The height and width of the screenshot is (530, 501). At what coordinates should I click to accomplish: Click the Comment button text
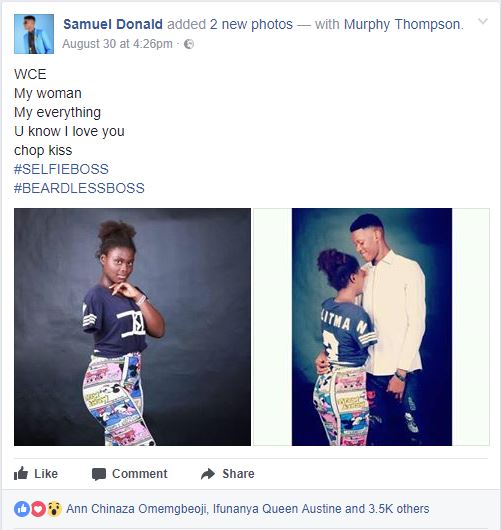140,474
